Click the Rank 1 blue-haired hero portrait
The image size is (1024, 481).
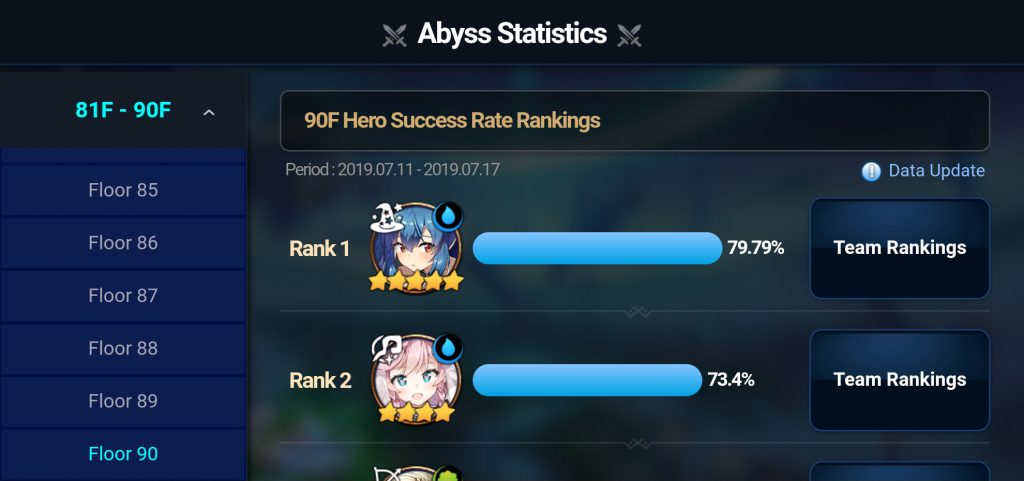coord(415,249)
